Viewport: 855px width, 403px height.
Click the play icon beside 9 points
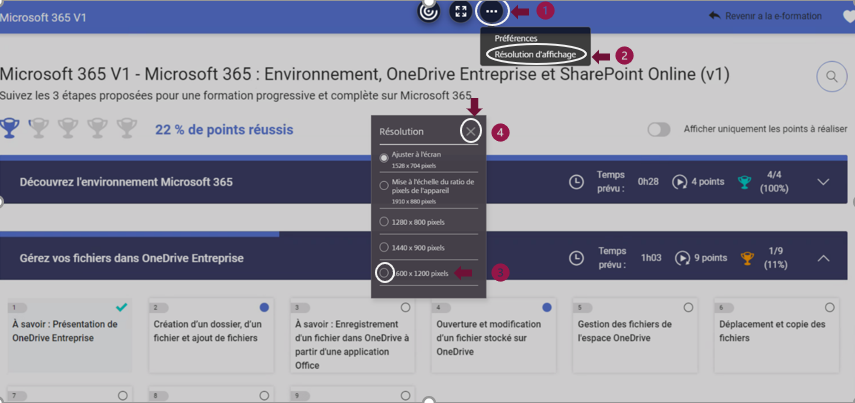682,257
